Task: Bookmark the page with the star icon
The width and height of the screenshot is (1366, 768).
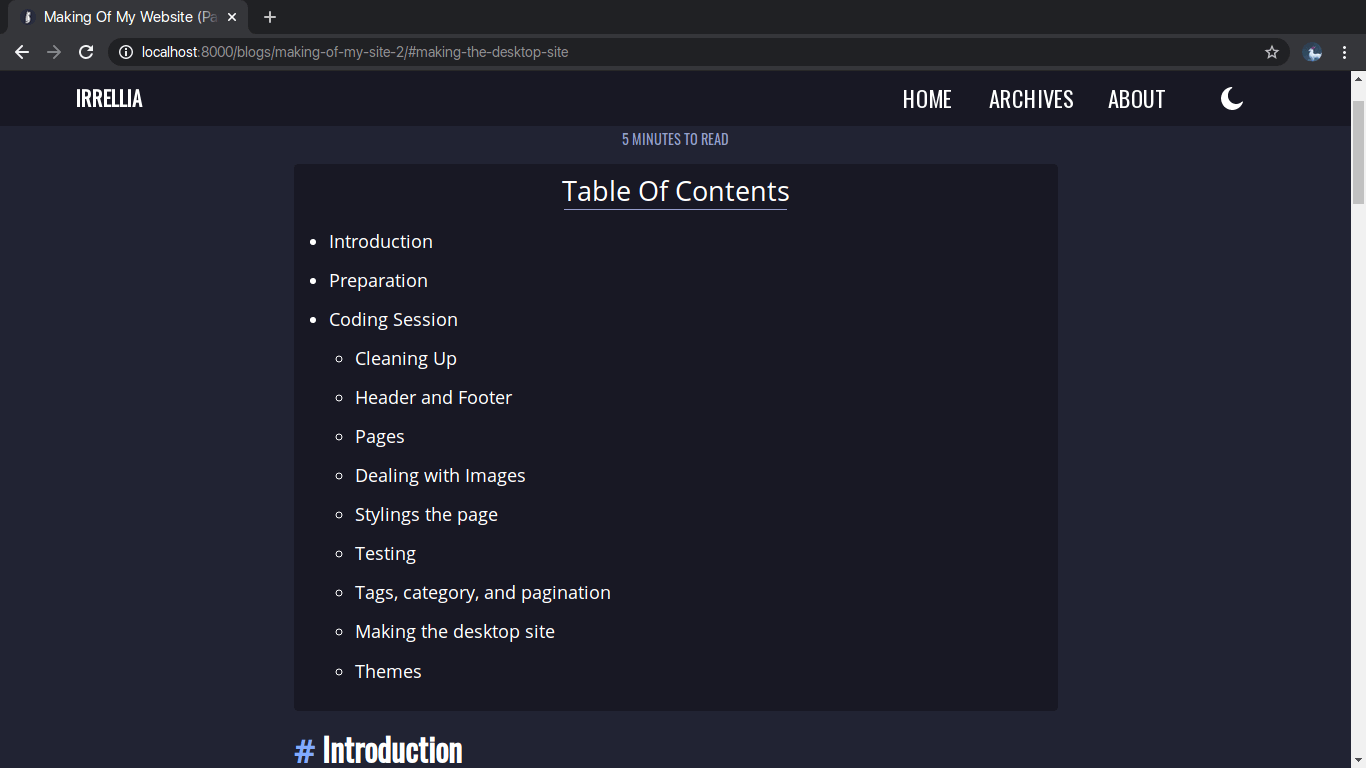Action: tap(1271, 52)
